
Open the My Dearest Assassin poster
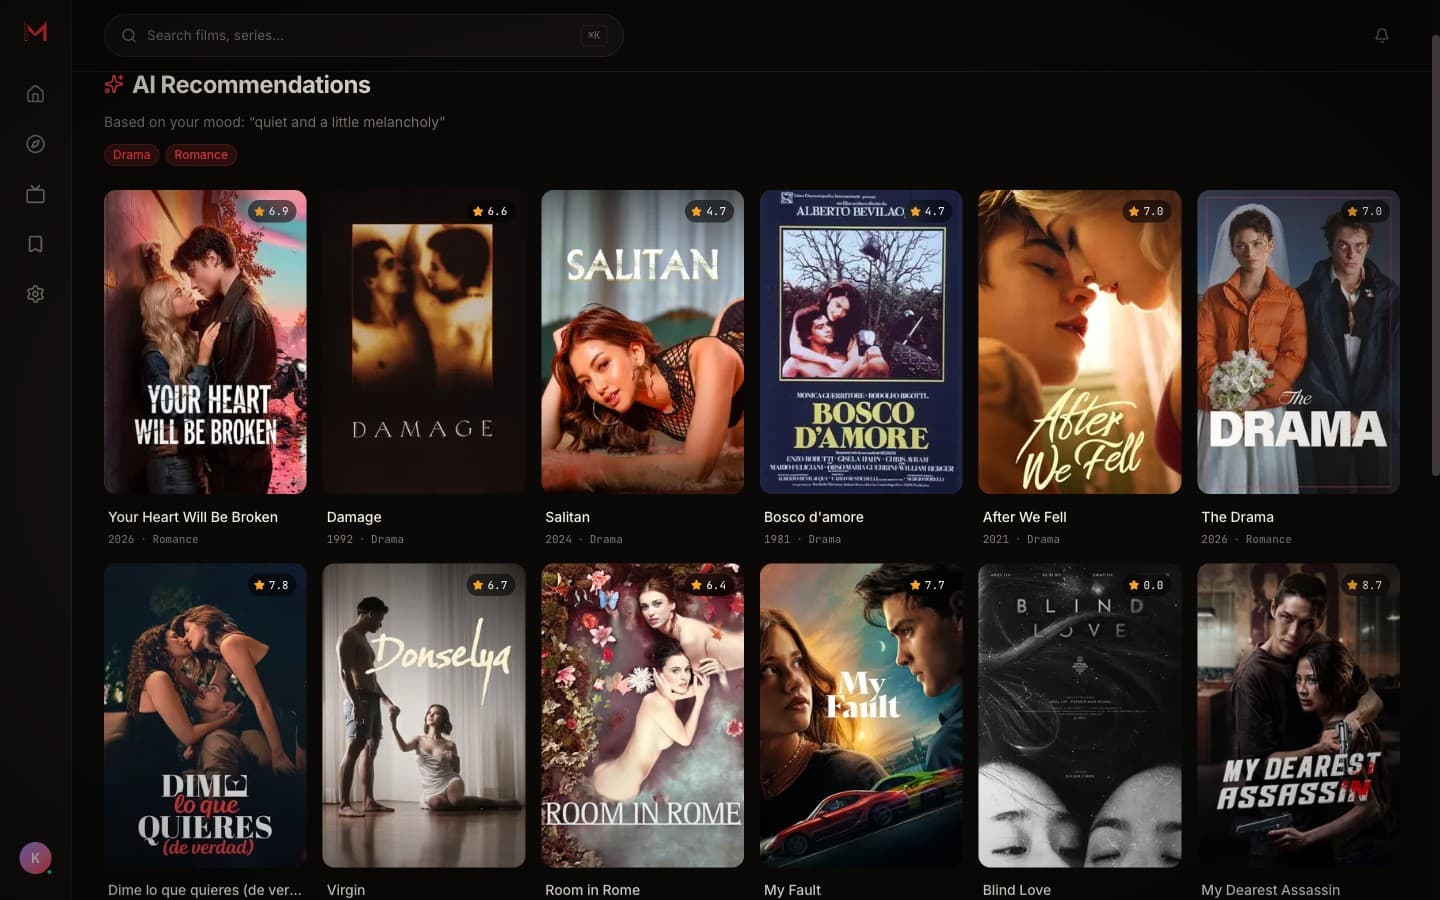click(x=1298, y=715)
